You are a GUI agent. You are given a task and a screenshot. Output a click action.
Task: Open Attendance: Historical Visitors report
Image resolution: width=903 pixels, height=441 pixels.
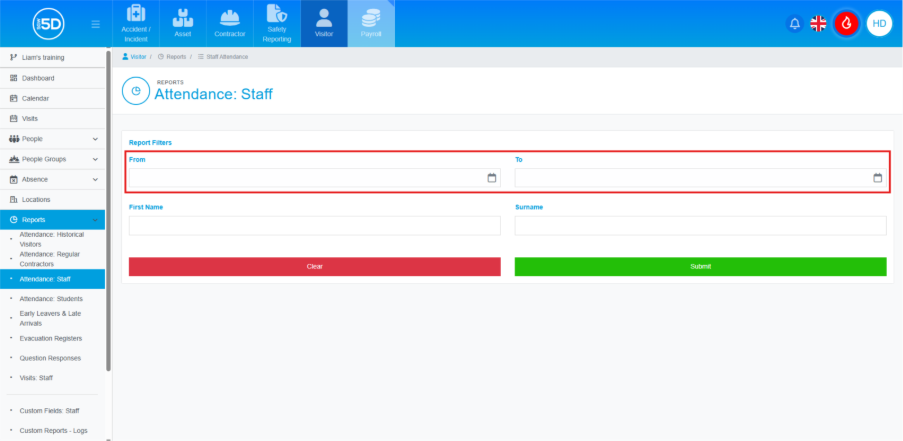coord(51,239)
